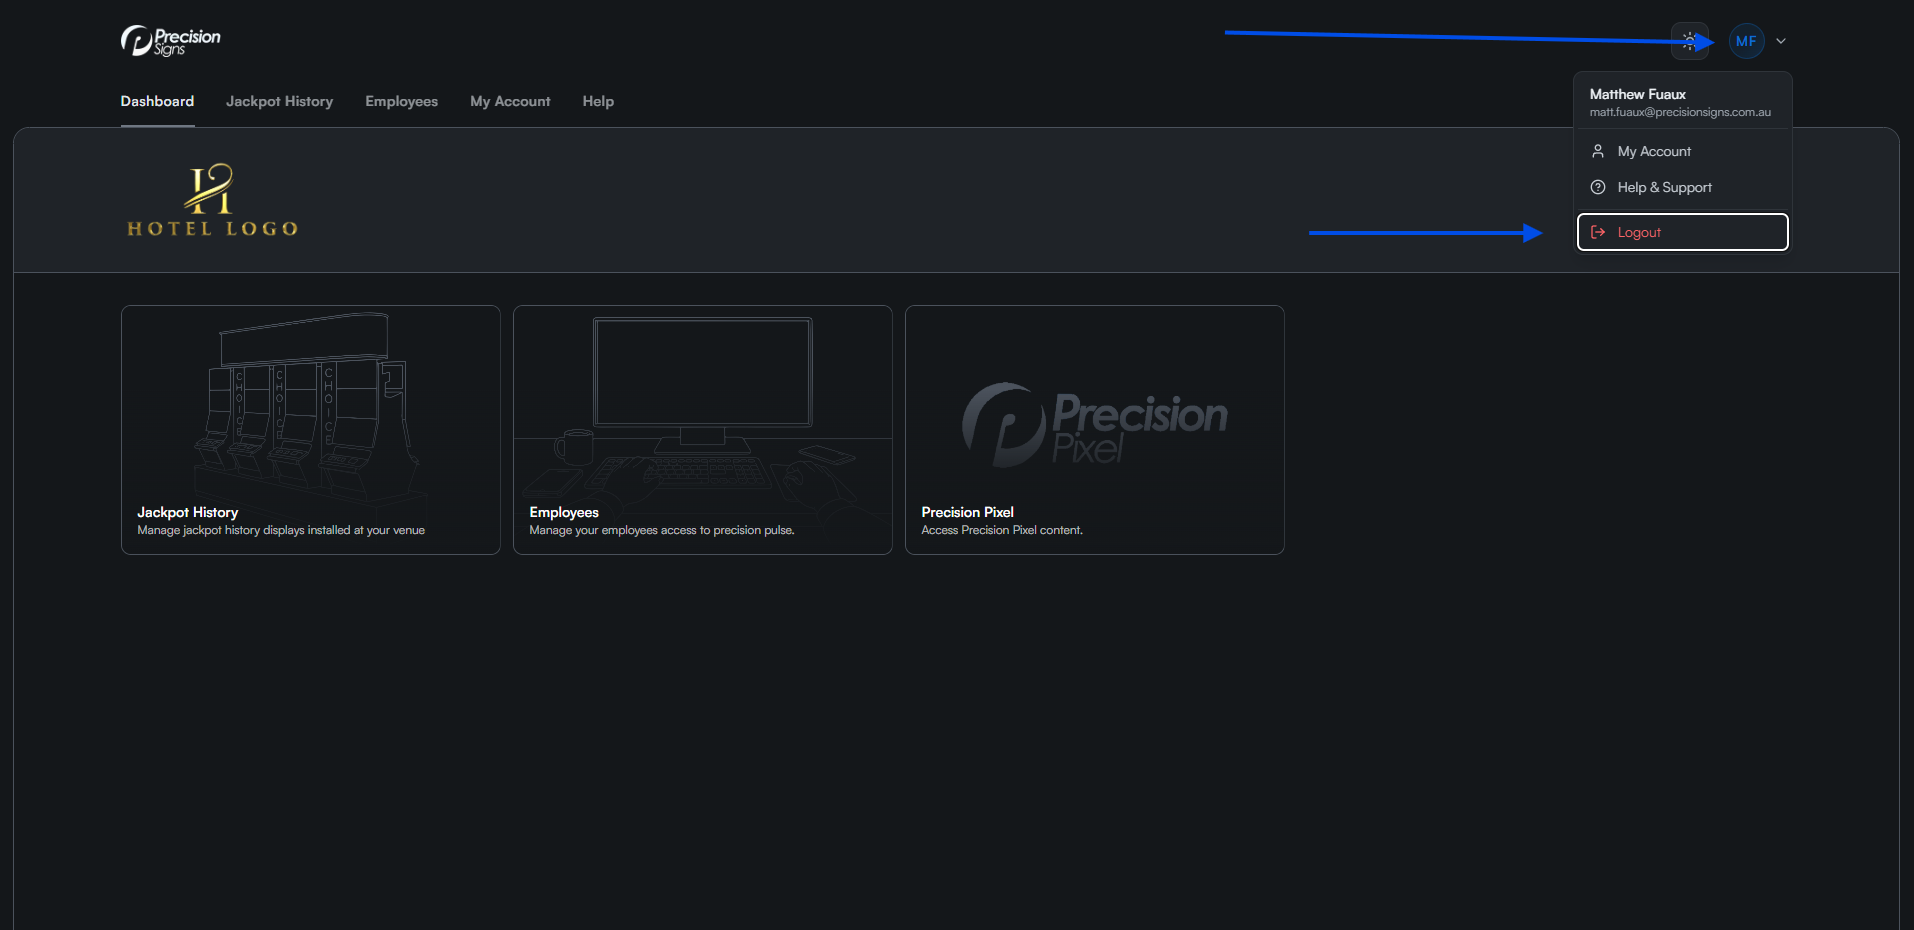Open the Employees card title
This screenshot has height=930, width=1914.
(x=564, y=512)
